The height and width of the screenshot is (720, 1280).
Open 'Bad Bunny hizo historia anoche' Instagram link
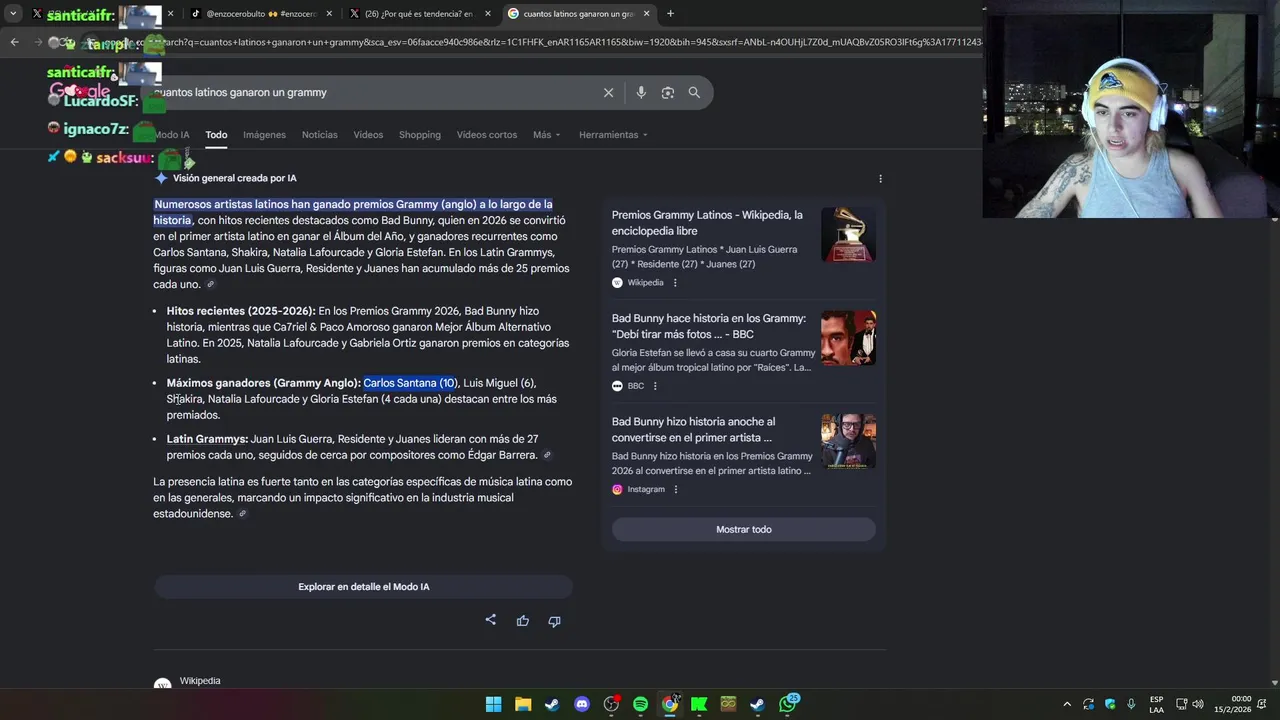click(x=693, y=430)
